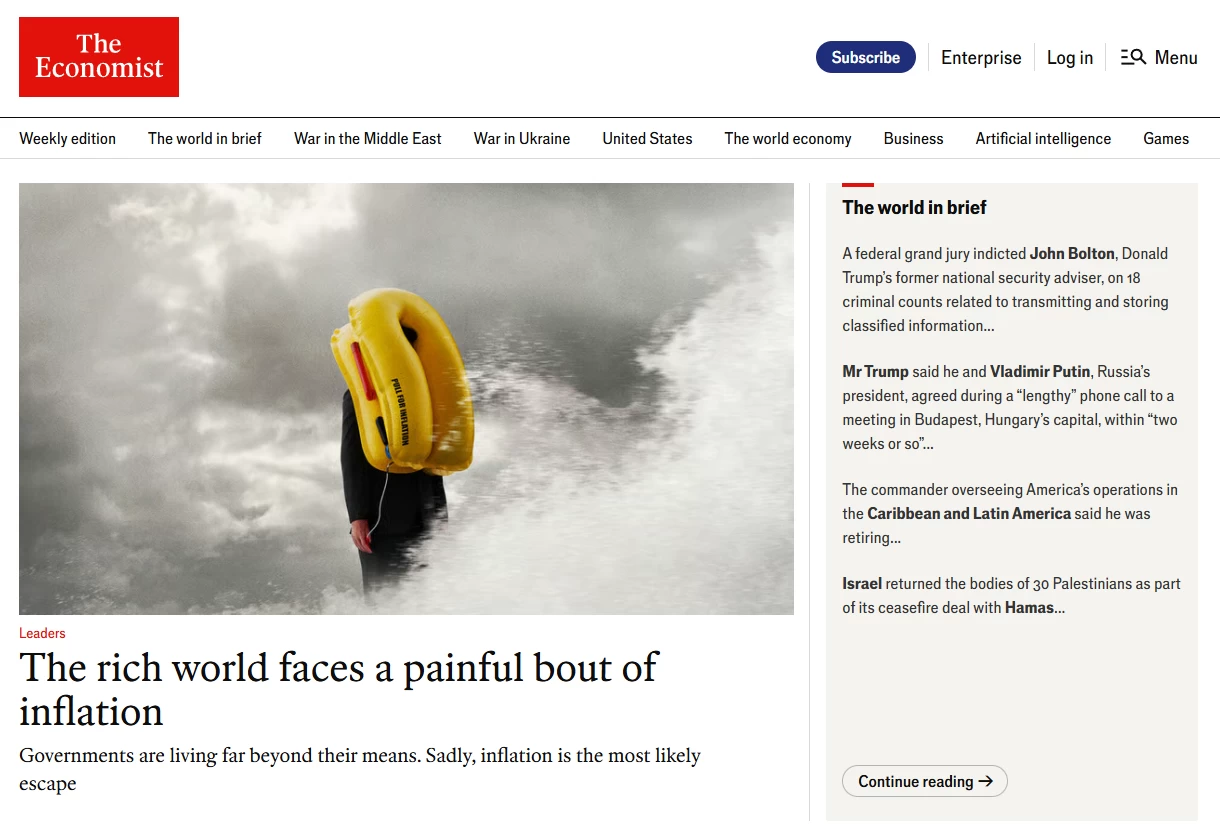Open Artificial intelligence section
This screenshot has width=1220, height=825.
click(x=1043, y=139)
